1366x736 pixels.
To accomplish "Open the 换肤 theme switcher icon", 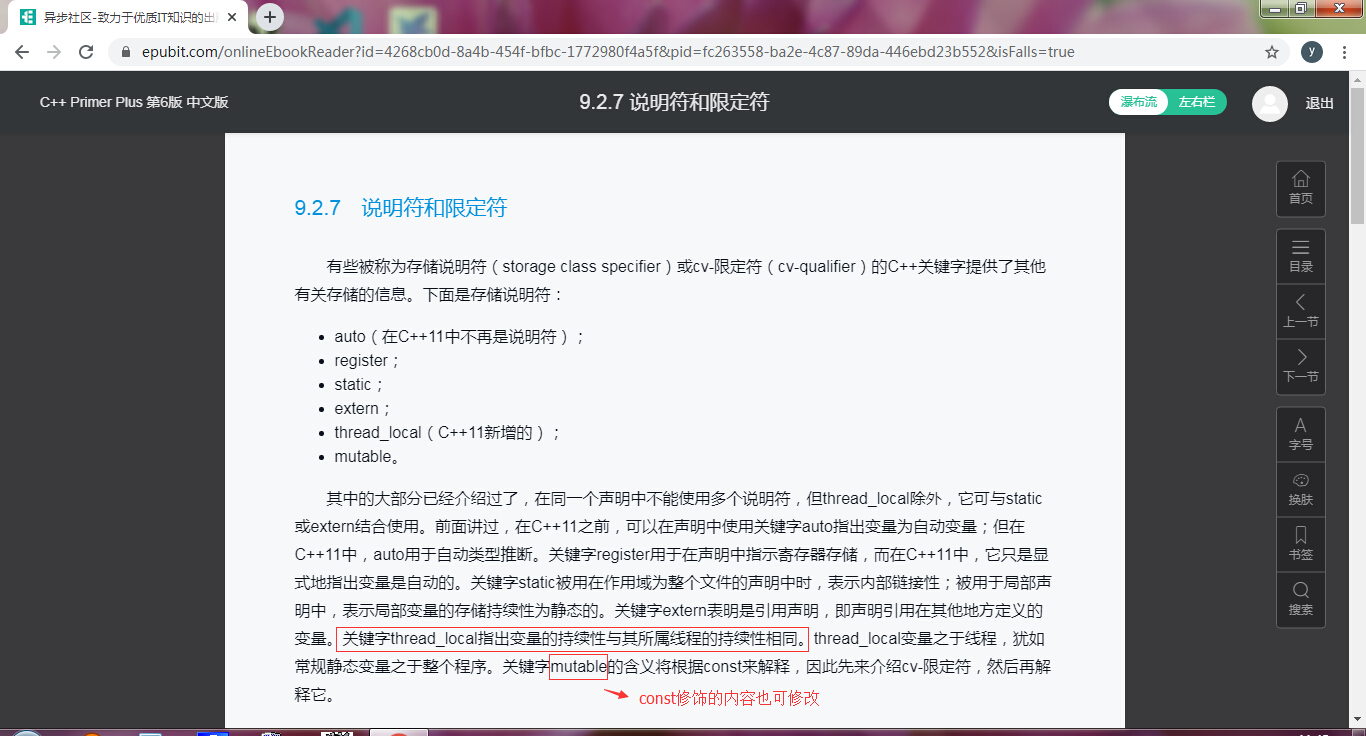I will click(1300, 489).
